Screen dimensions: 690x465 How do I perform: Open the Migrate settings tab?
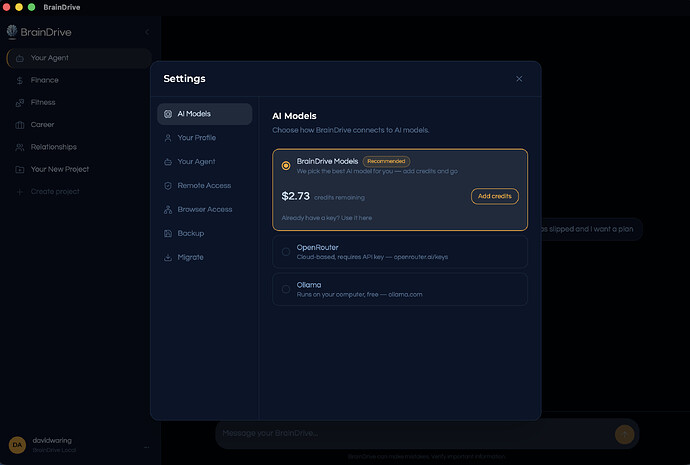point(205,257)
